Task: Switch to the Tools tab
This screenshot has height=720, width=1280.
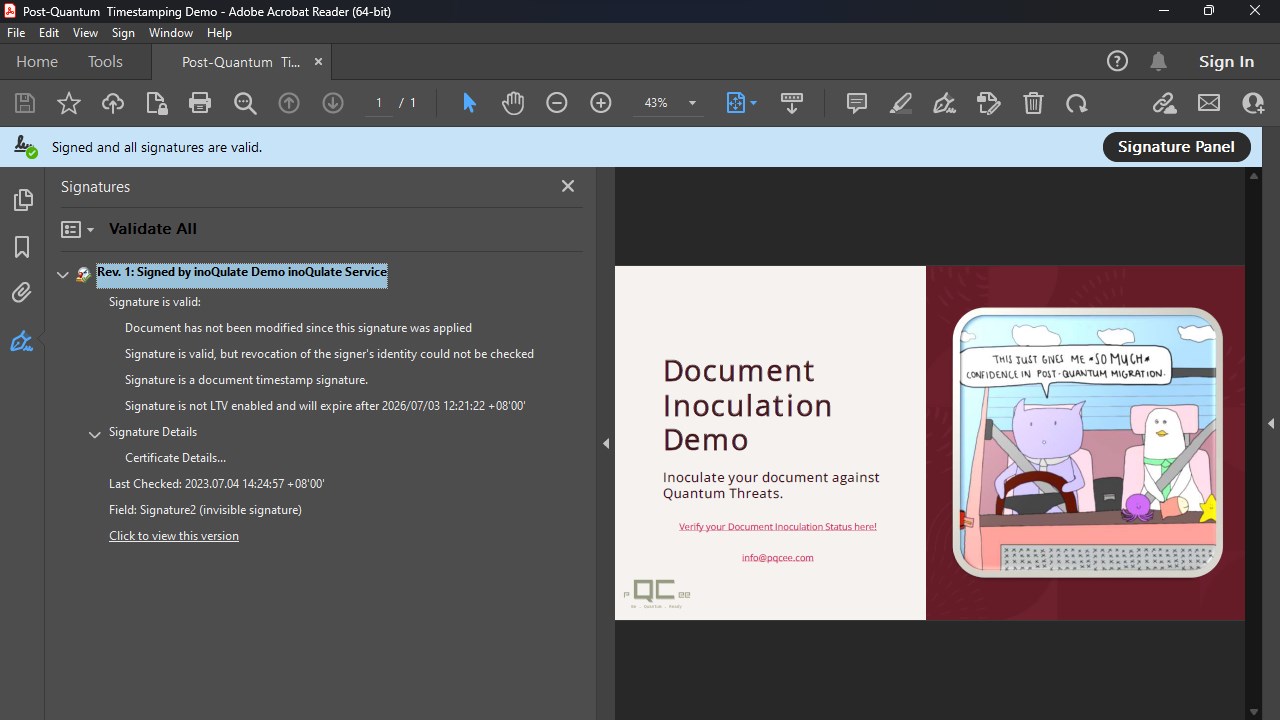Action: pos(105,62)
